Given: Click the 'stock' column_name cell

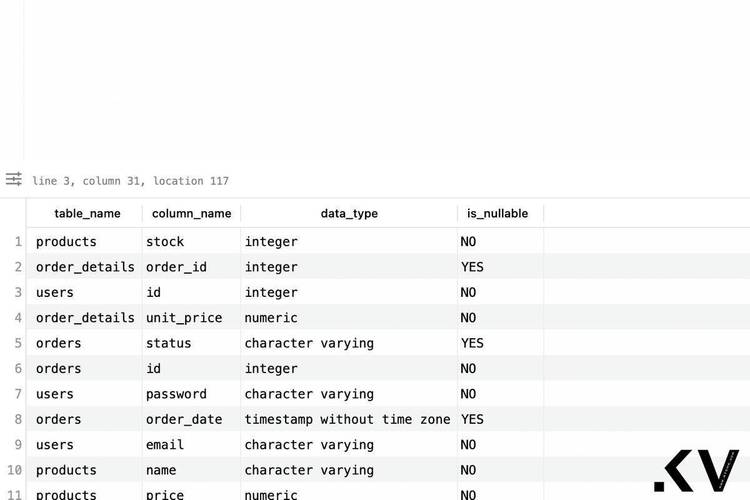Looking at the screenshot, I should point(165,242).
